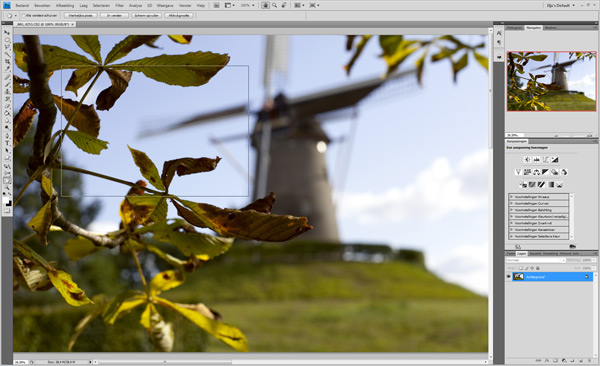Expand 'Voorinstellingen Zwart-wit' presets
This screenshot has height=366, width=600.
point(511,223)
